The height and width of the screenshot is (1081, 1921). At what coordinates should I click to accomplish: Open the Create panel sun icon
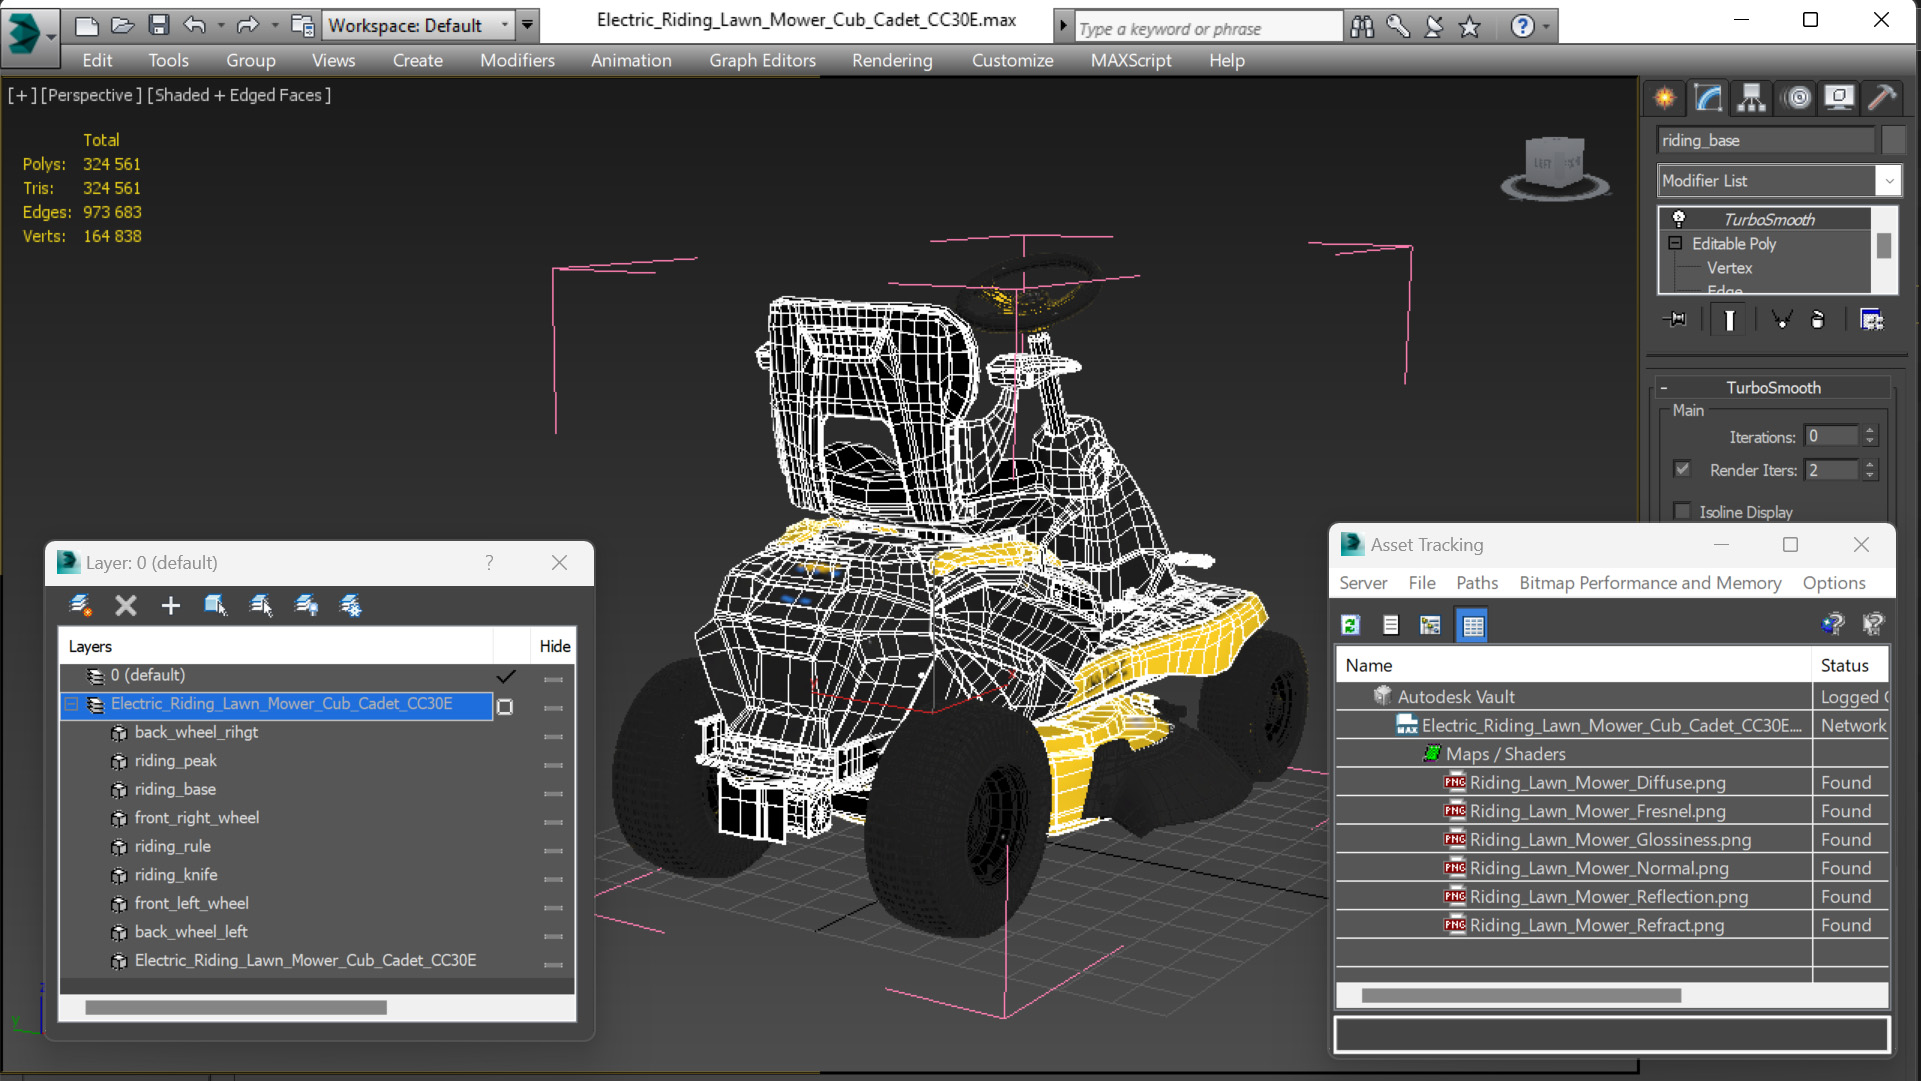(x=1665, y=97)
